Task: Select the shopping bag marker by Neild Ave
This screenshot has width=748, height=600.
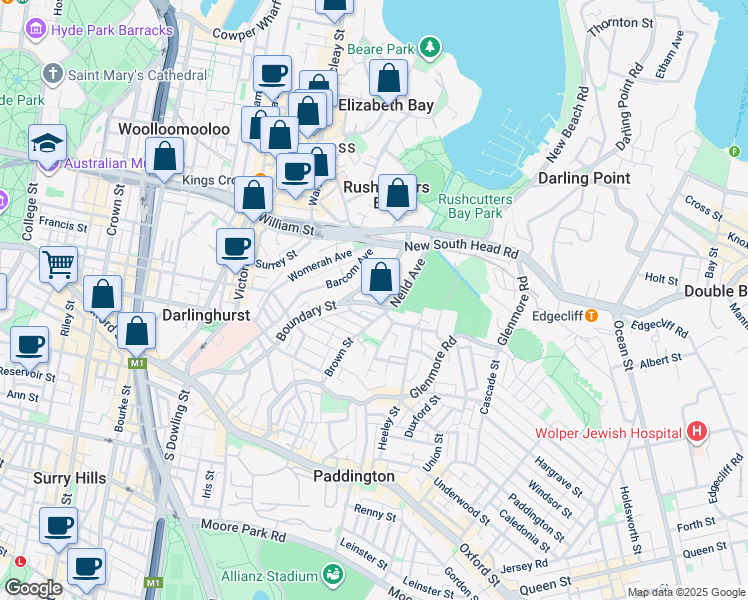Action: (380, 278)
